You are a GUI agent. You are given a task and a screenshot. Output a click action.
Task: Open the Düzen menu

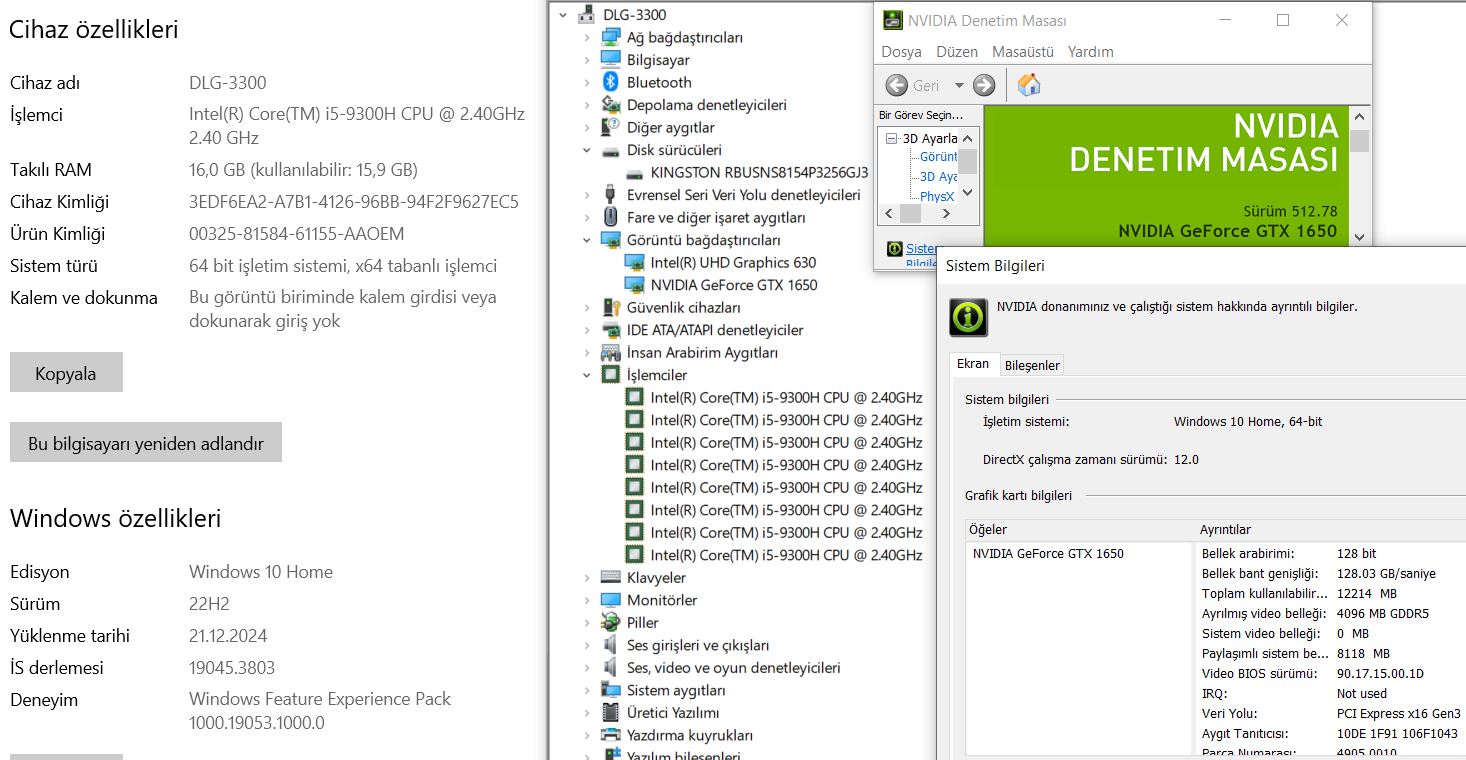[957, 51]
